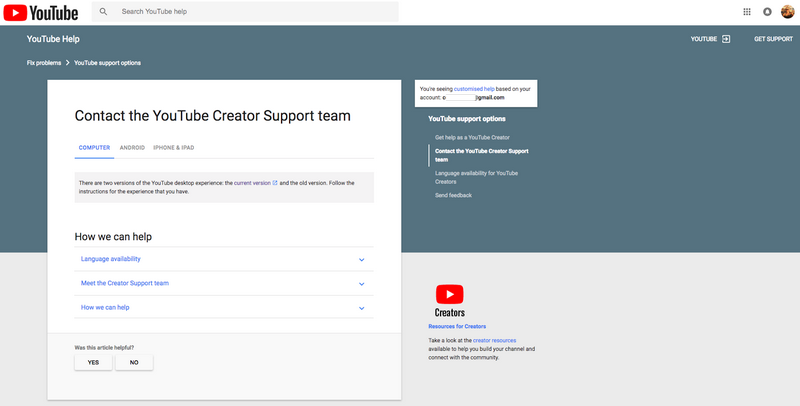
Task: Open the customised help link
Action: click(x=474, y=89)
